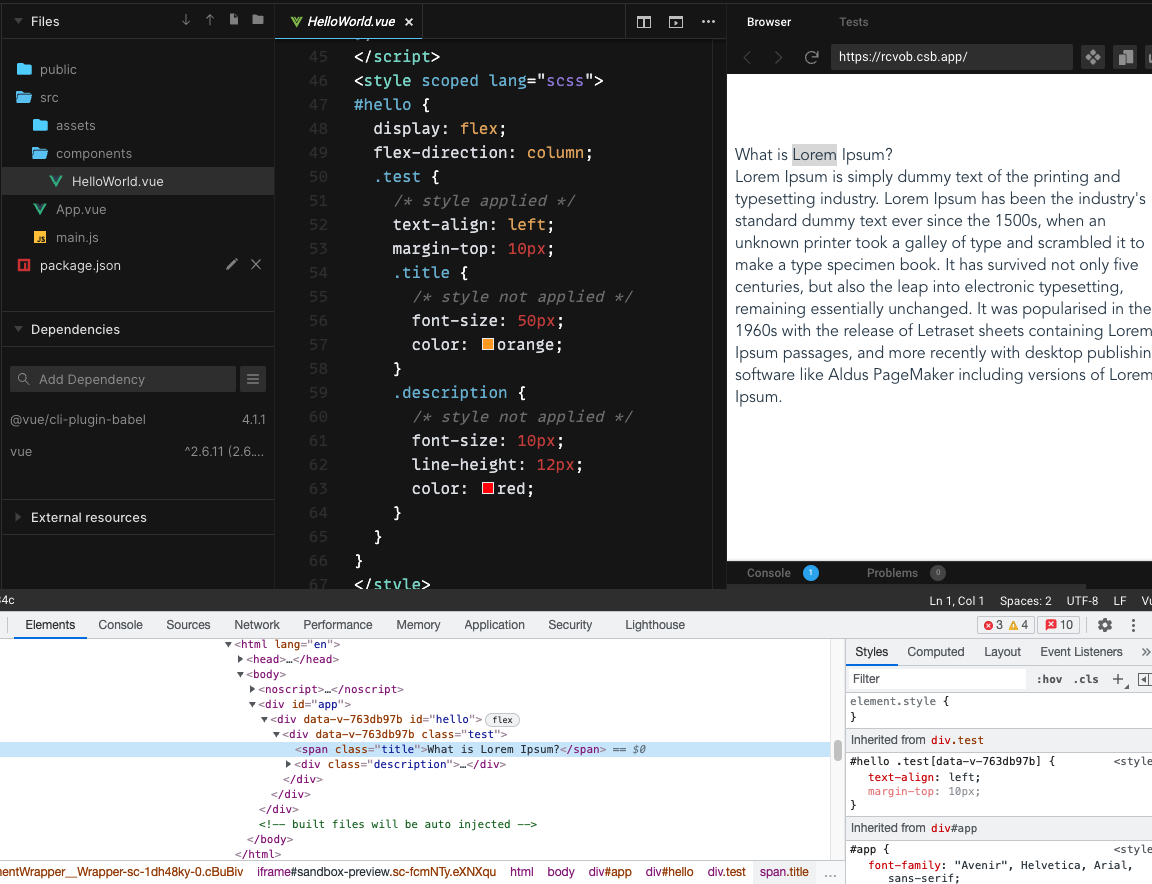This screenshot has width=1152, height=884.
Task: Click the four-diamond icon beside URL bar
Action: pyautogui.click(x=1093, y=57)
